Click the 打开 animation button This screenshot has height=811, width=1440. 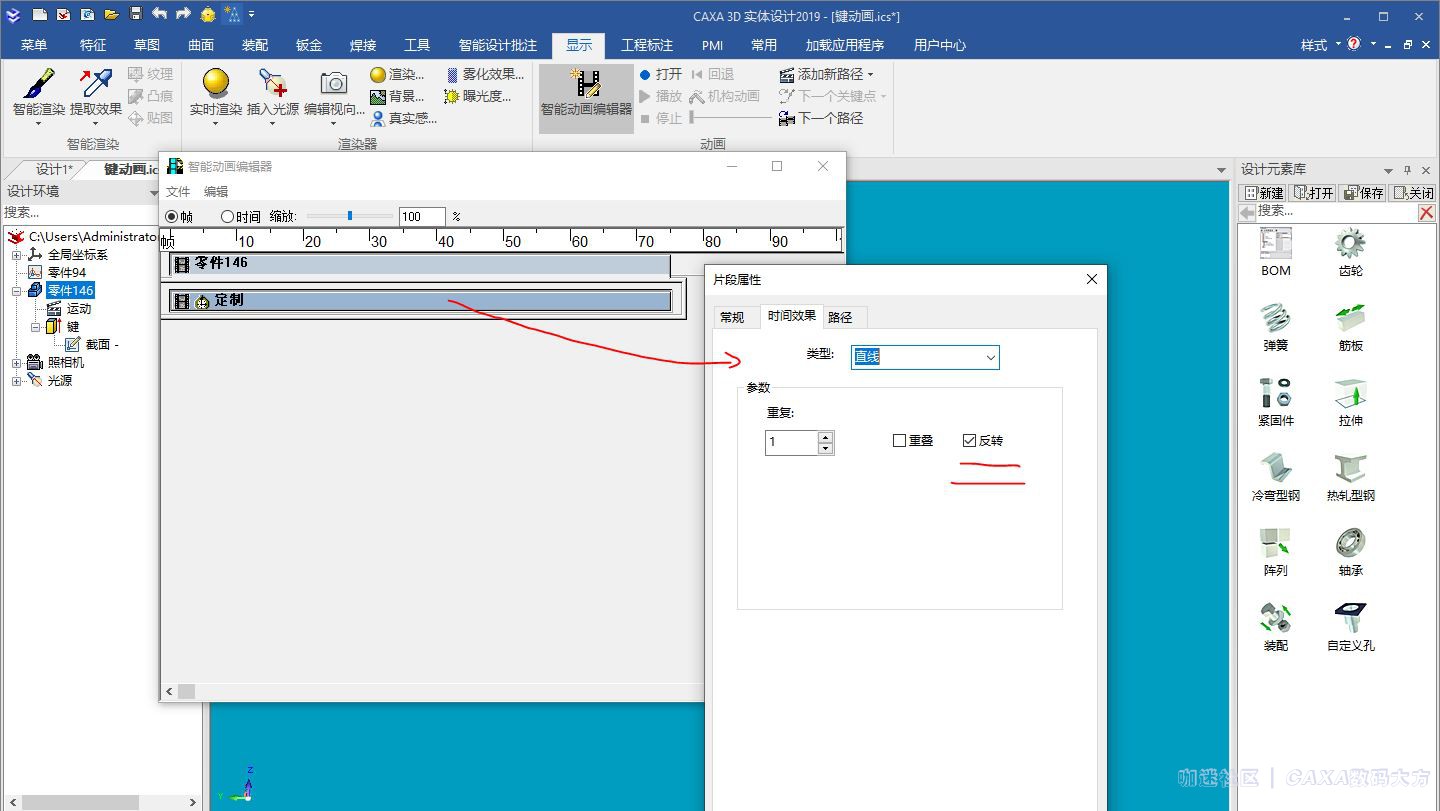point(661,75)
